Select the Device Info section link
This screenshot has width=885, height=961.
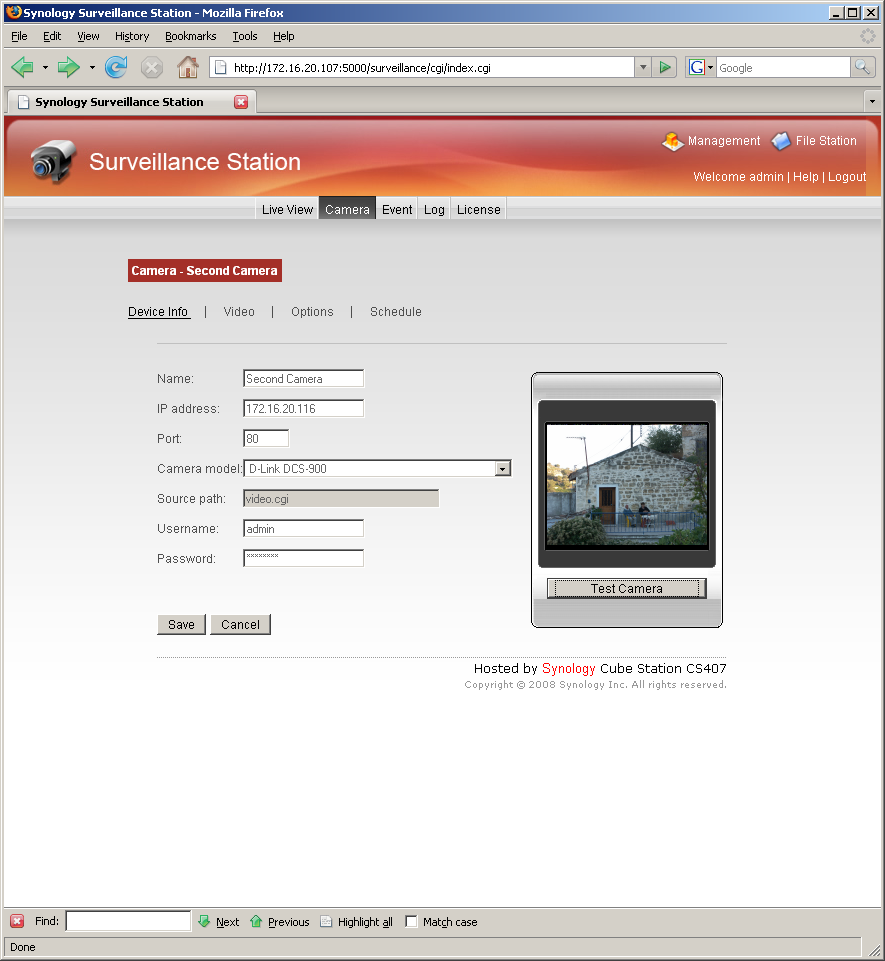pyautogui.click(x=158, y=311)
